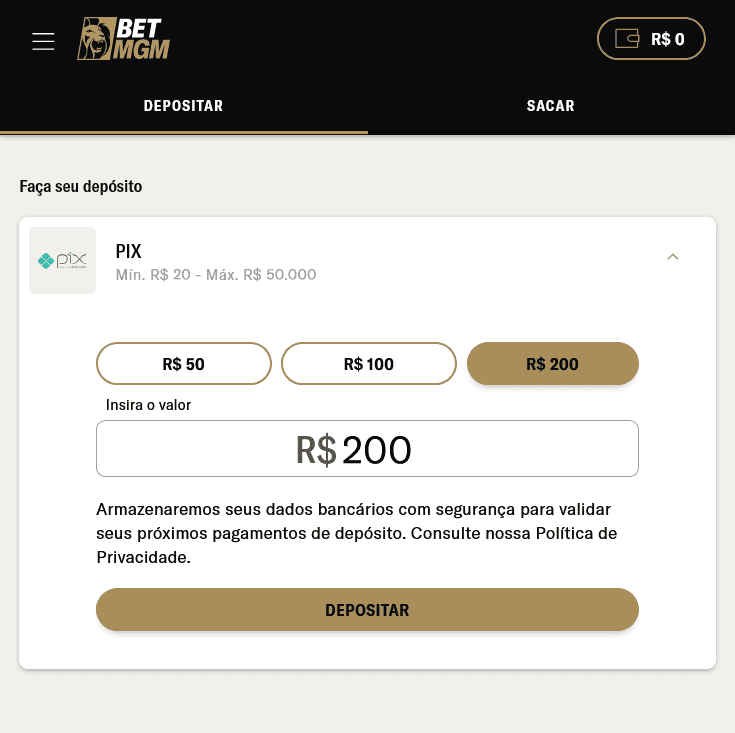The width and height of the screenshot is (735, 733).
Task: Open the hamburger navigation menu
Action: click(x=43, y=41)
